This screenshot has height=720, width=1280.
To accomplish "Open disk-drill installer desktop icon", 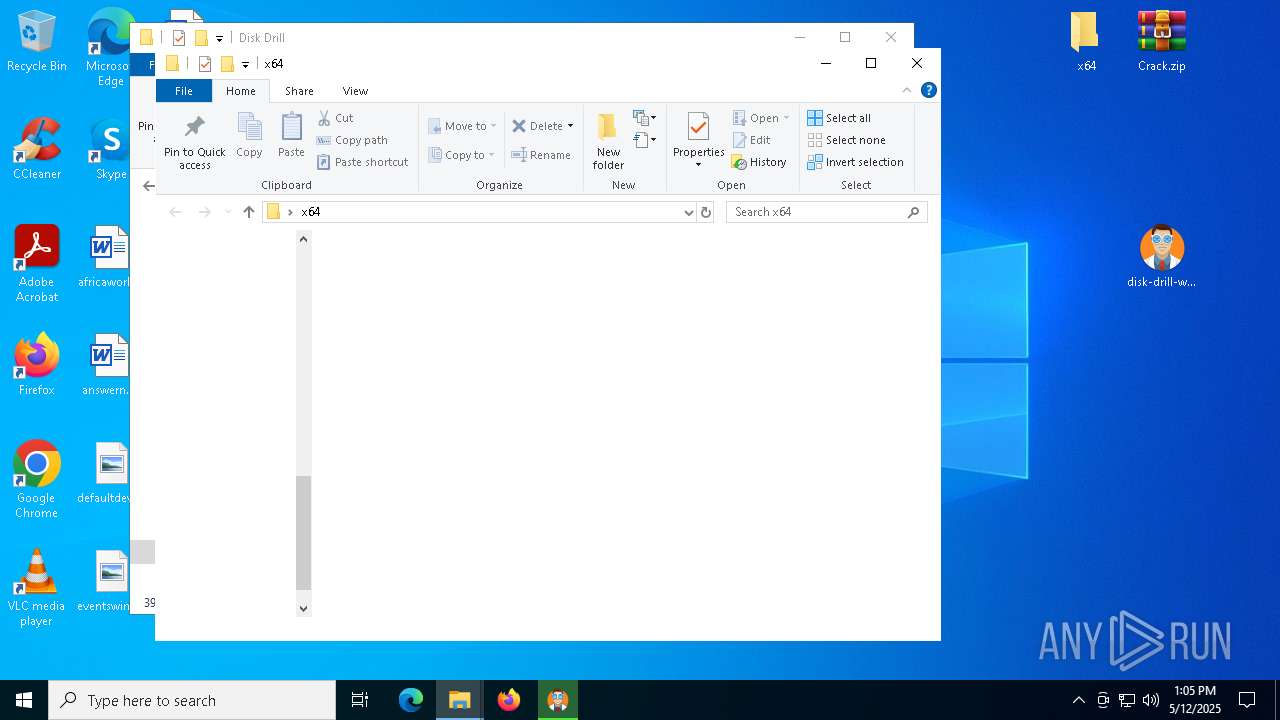I will coord(1161,256).
